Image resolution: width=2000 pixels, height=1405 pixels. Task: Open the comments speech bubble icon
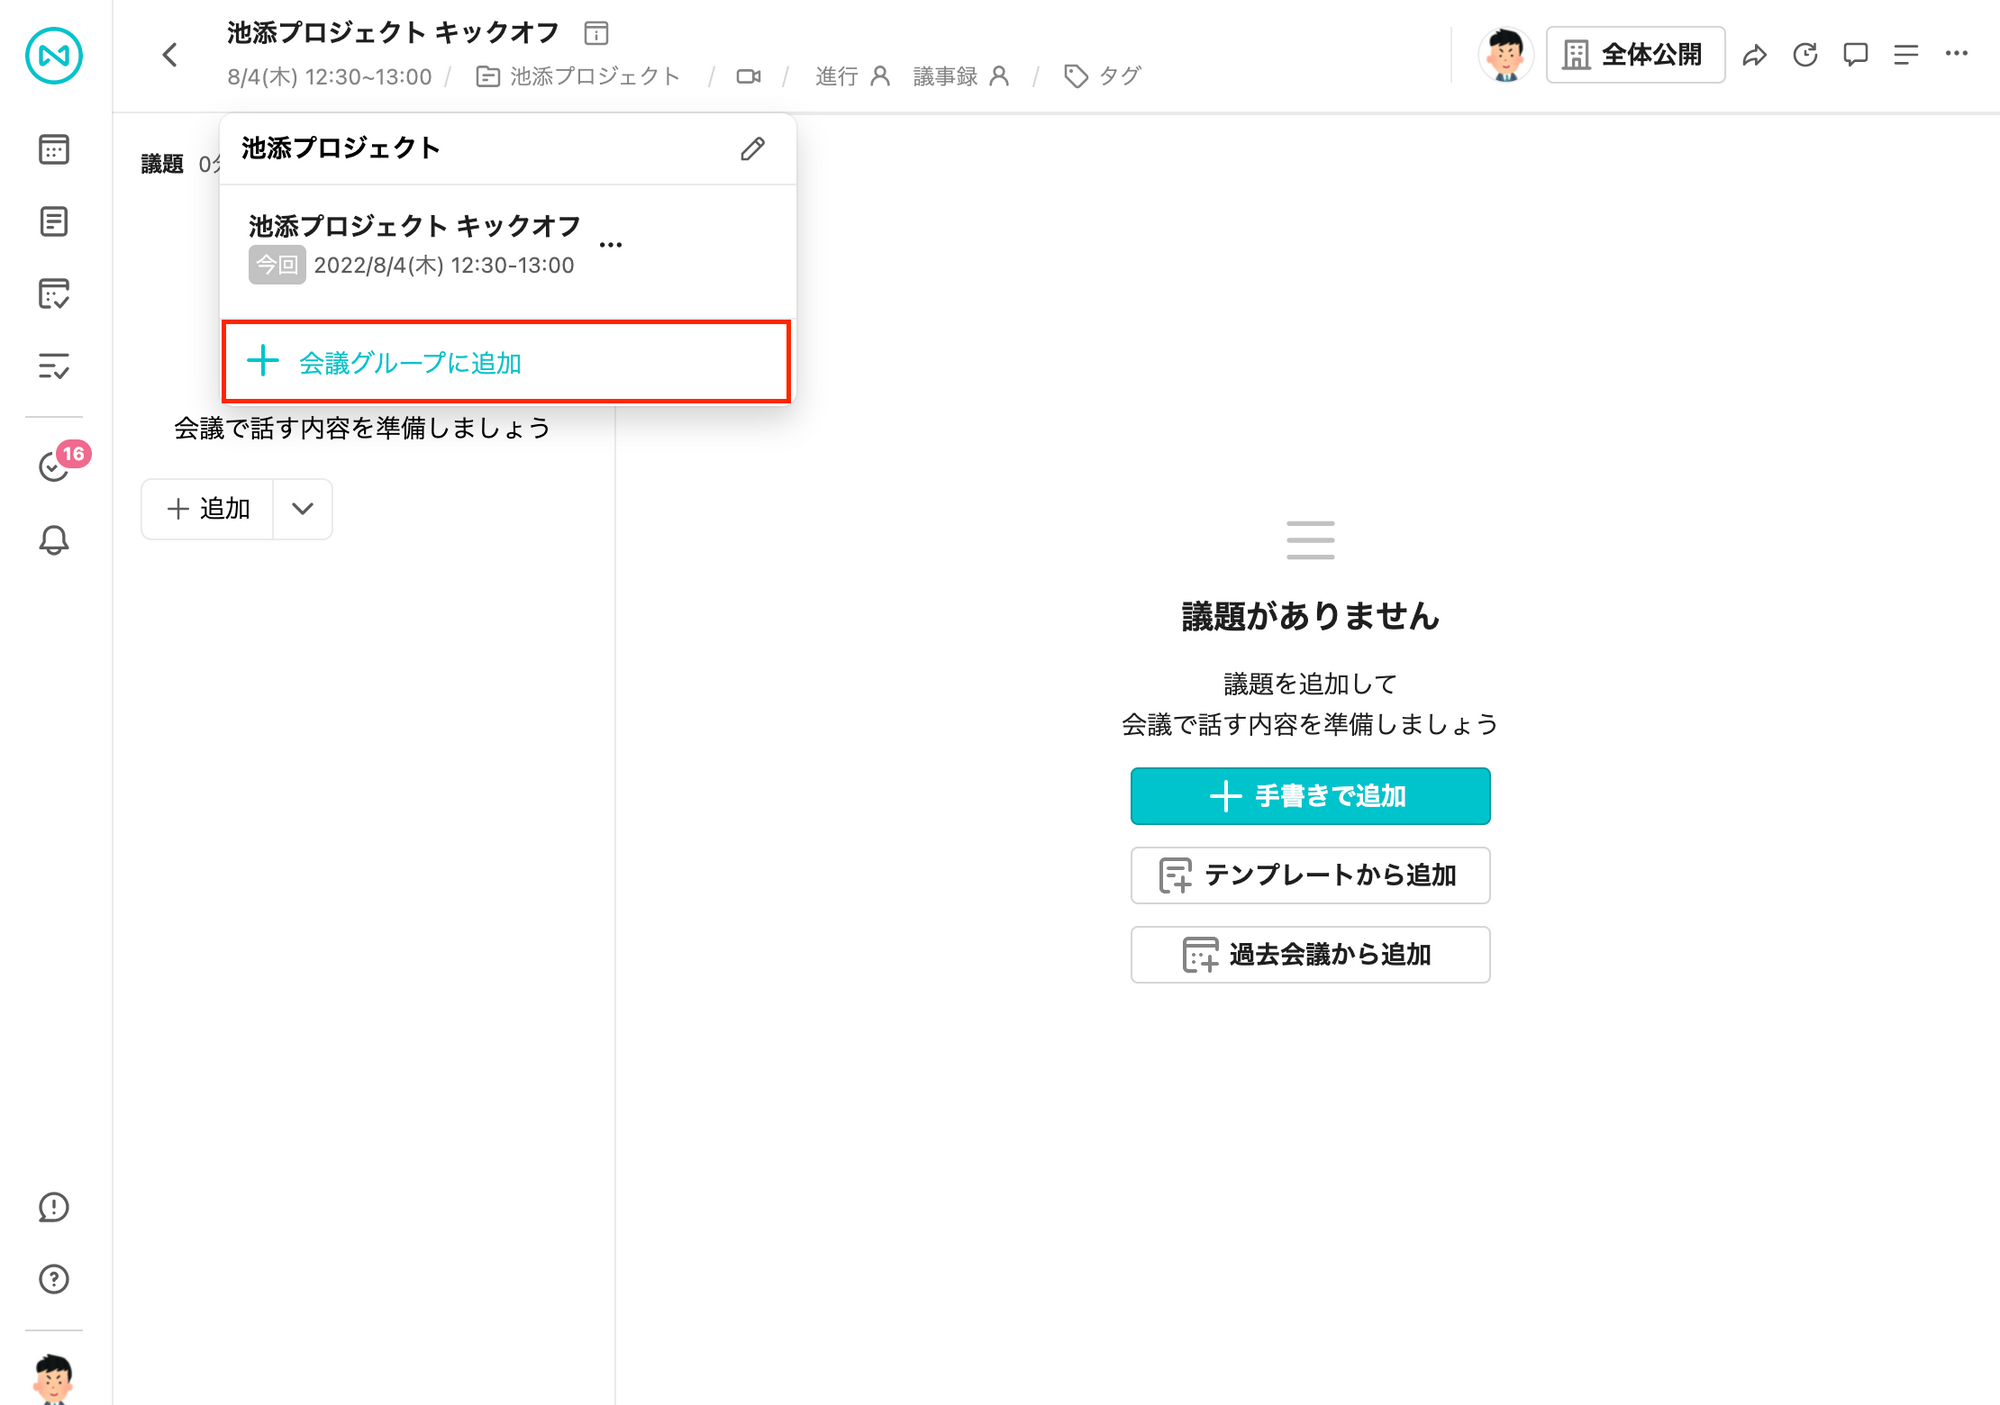coord(1856,55)
